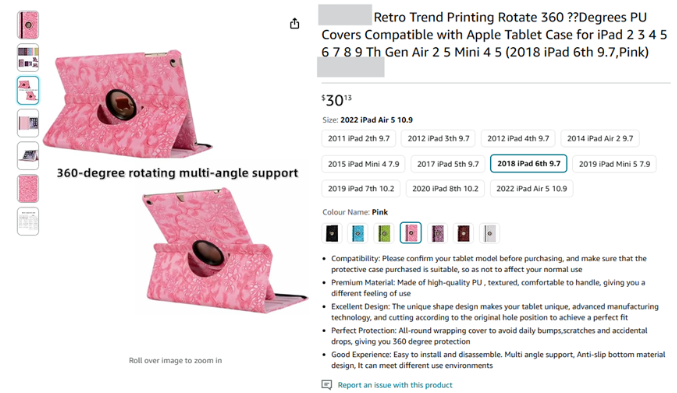Select size 2011 iPad 2th 9.7
Screen dimensions: 677x393
point(358,139)
